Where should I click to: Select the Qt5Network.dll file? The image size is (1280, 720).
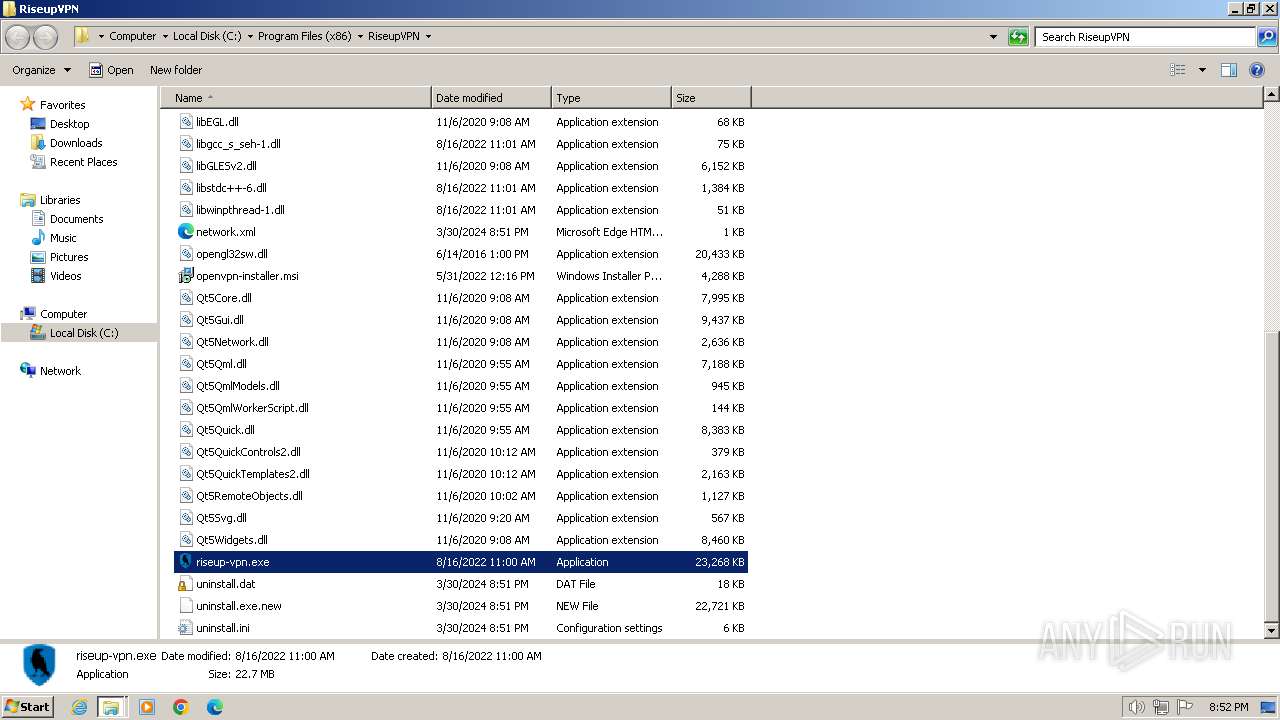[232, 342]
